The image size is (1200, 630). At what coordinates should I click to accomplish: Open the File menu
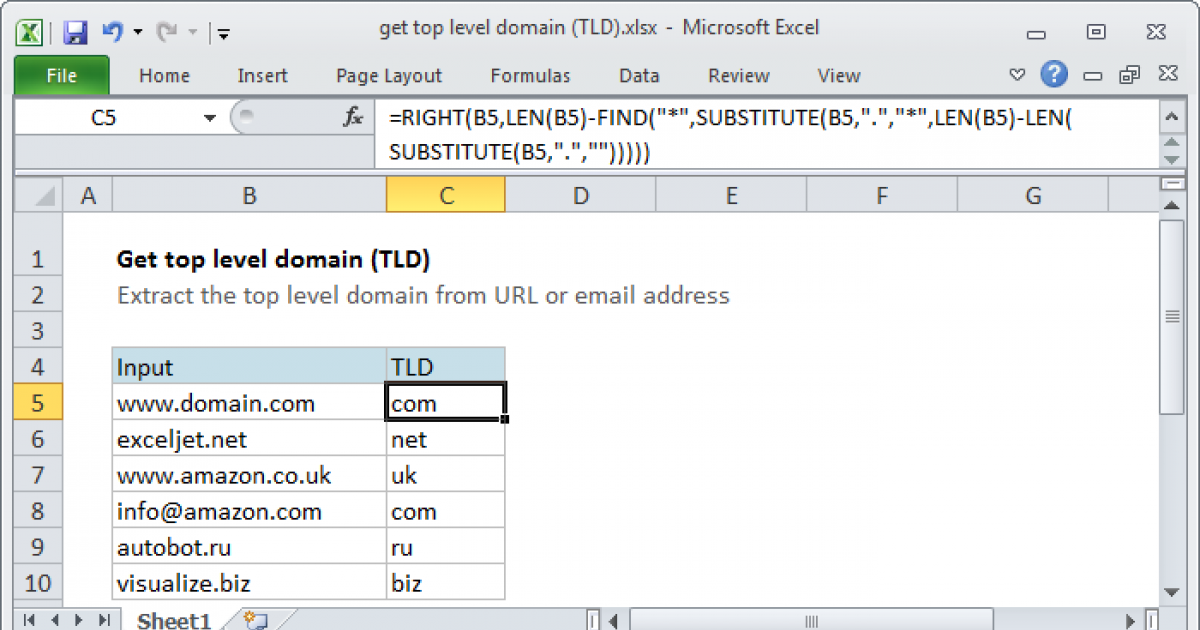tap(61, 75)
